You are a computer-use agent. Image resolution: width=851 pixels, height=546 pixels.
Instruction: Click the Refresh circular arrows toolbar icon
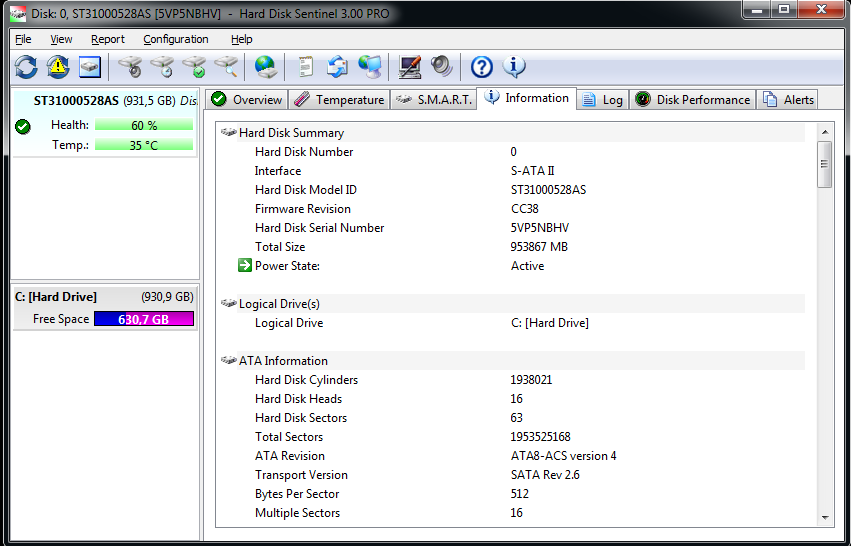pos(26,67)
